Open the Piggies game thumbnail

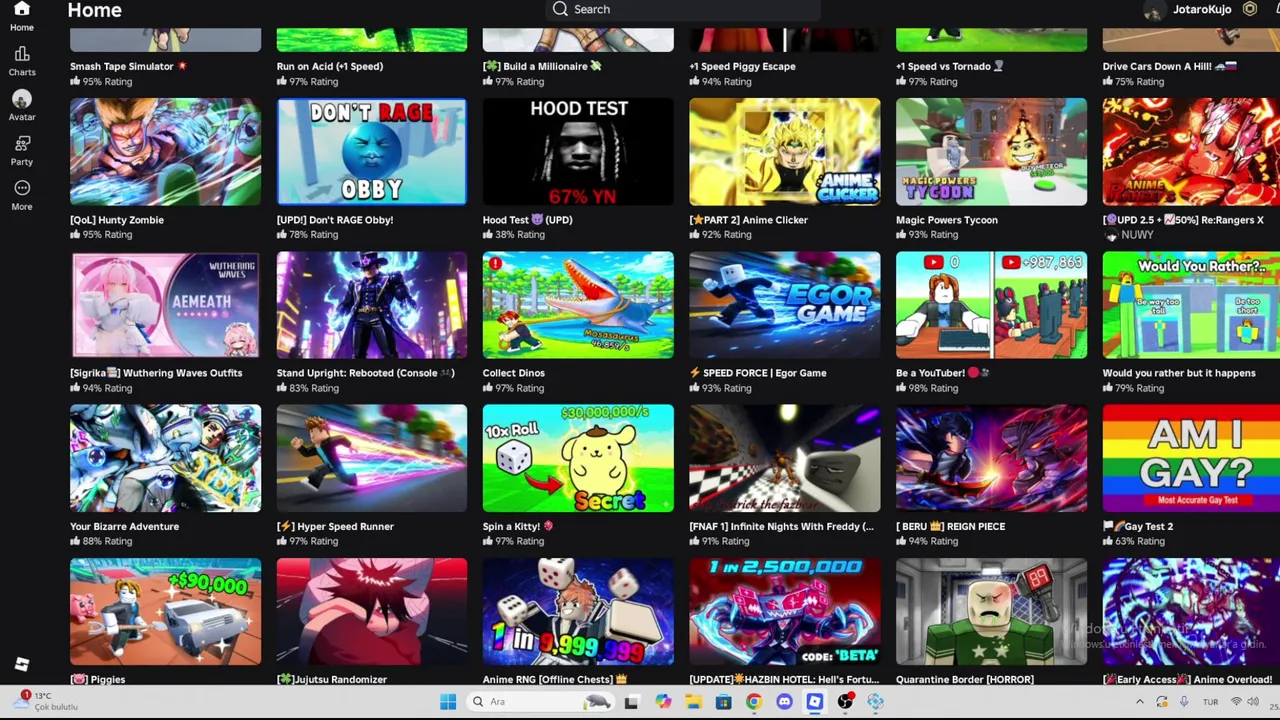[x=166, y=612]
